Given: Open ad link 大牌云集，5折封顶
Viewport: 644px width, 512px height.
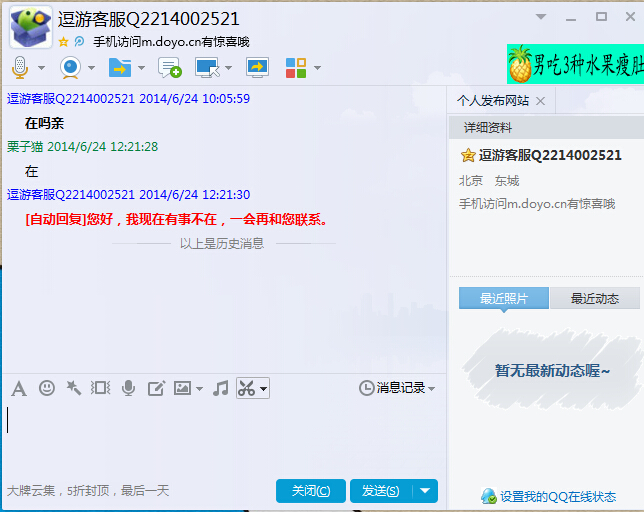Looking at the screenshot, I should tap(88, 491).
